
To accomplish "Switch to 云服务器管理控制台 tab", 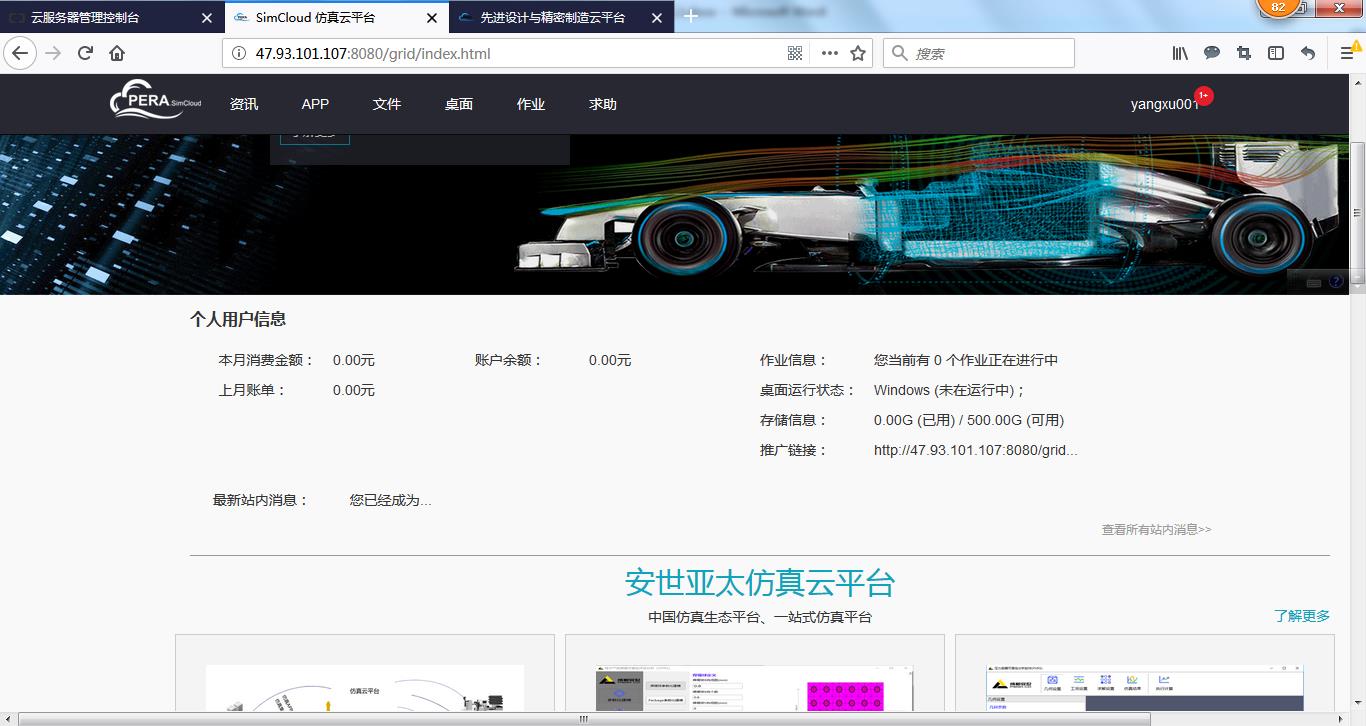I will point(111,17).
